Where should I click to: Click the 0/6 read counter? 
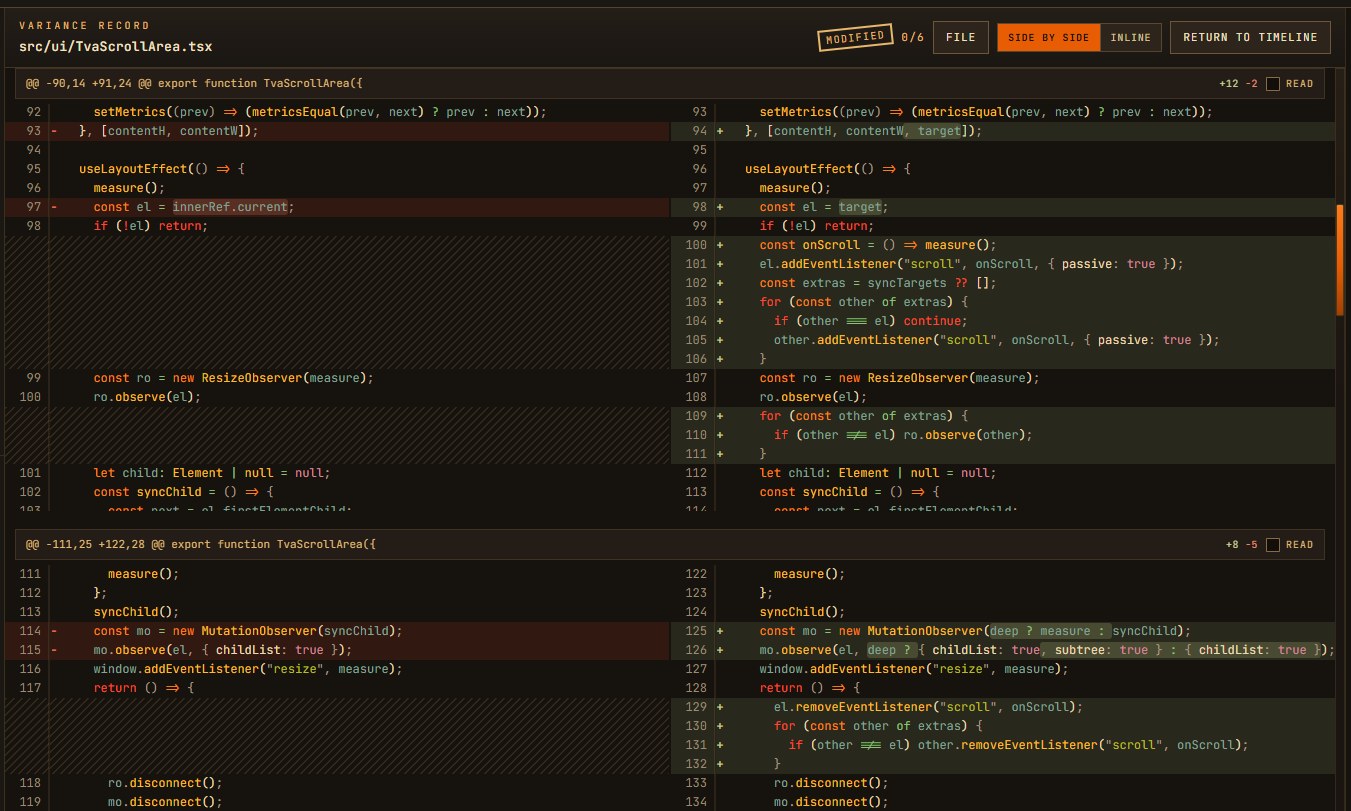(x=912, y=37)
